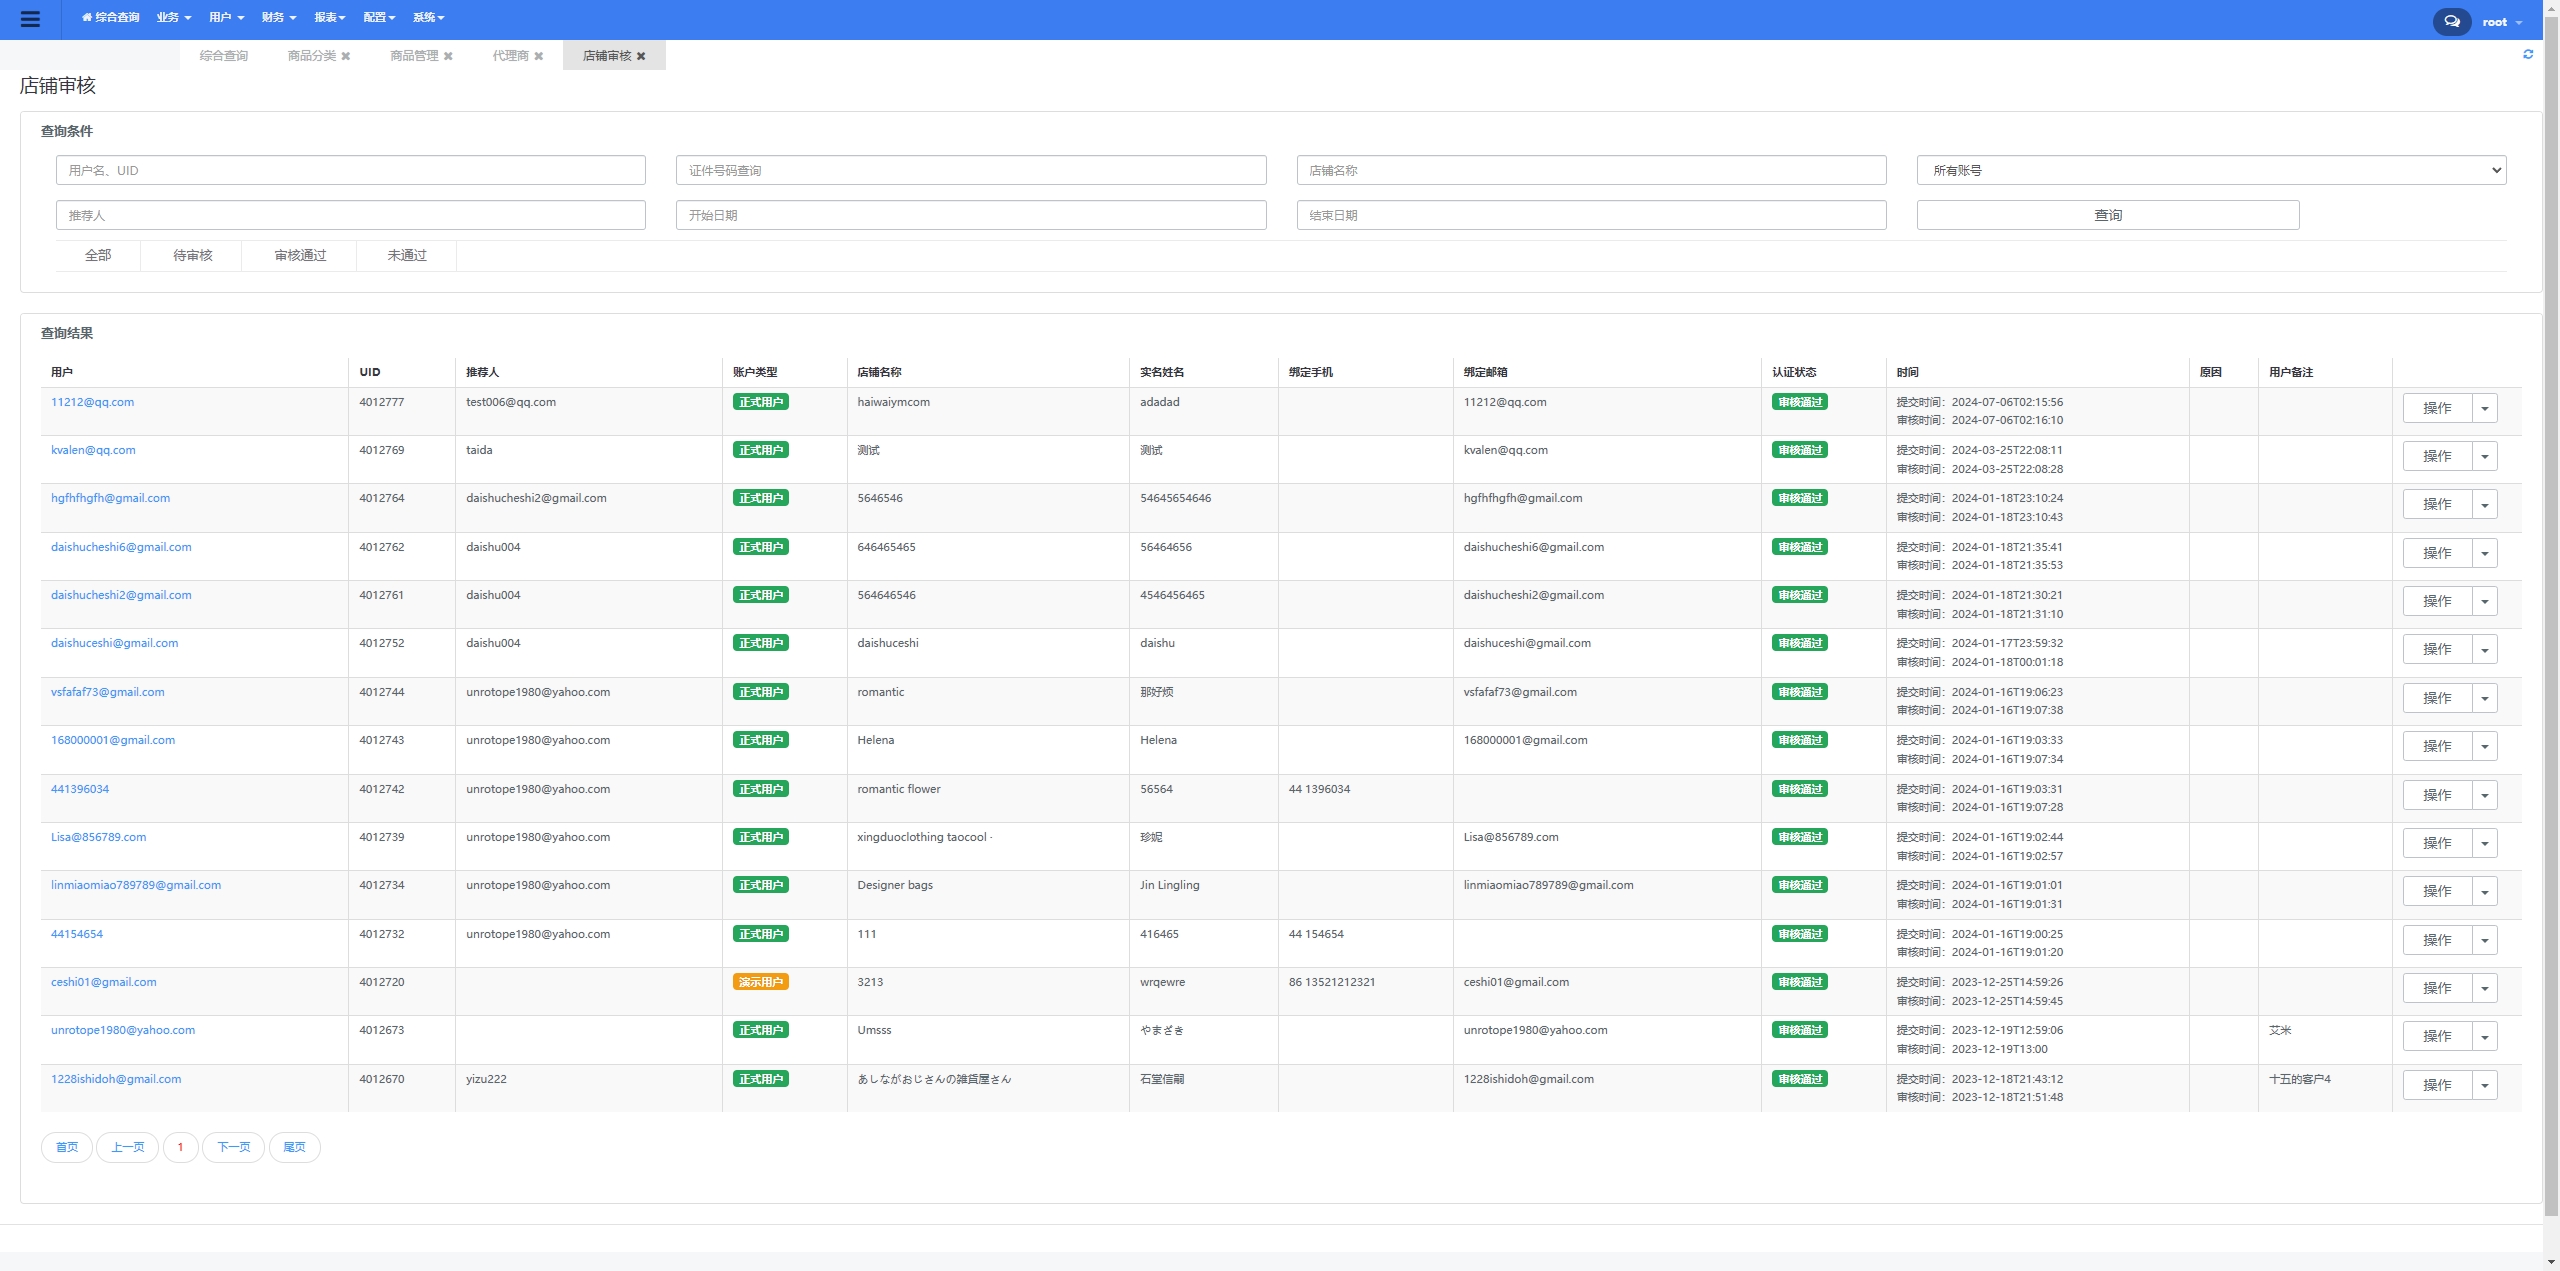Open user link kvalen@qq.com

point(93,450)
